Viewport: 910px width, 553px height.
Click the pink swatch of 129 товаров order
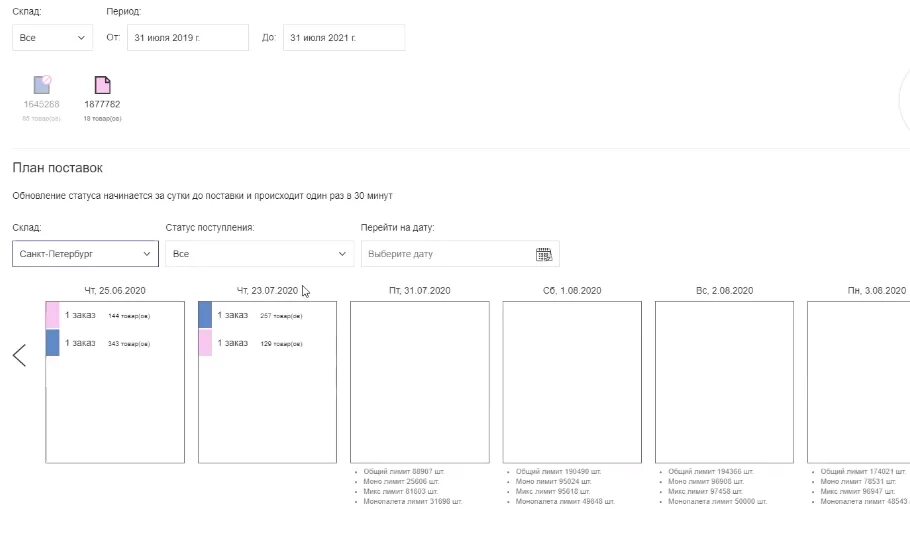pos(205,342)
